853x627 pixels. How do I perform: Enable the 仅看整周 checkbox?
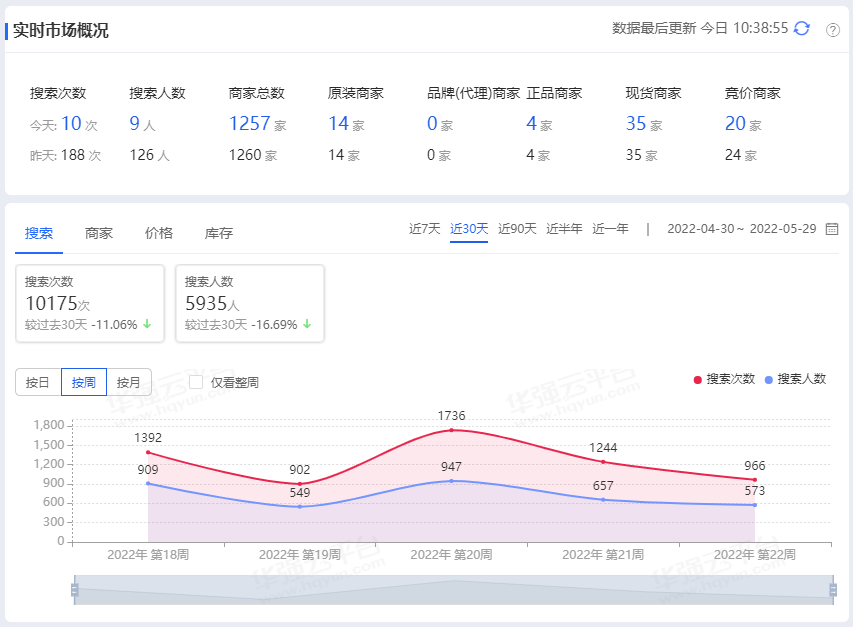(196, 382)
